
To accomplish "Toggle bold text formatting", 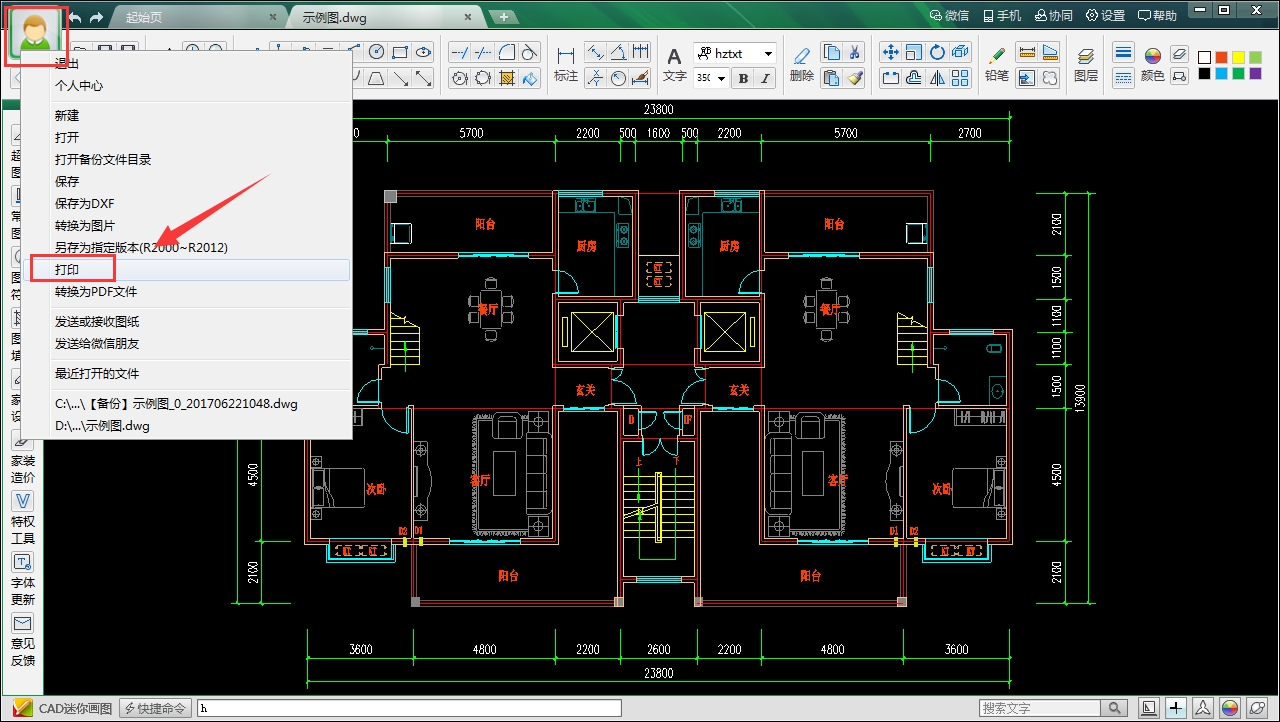I will (743, 78).
